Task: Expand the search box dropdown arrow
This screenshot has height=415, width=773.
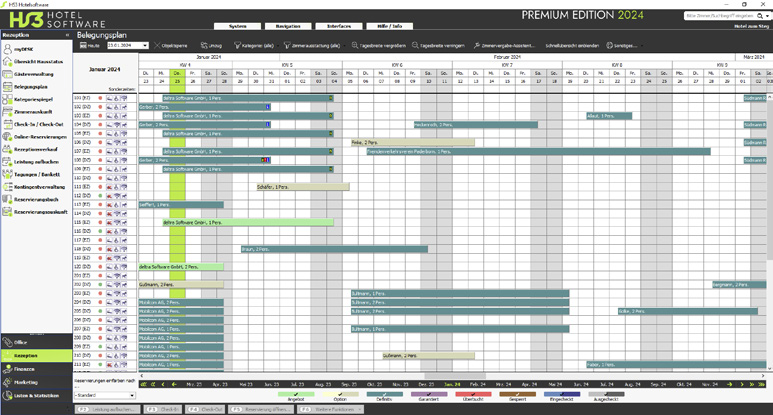Action: [x=767, y=16]
